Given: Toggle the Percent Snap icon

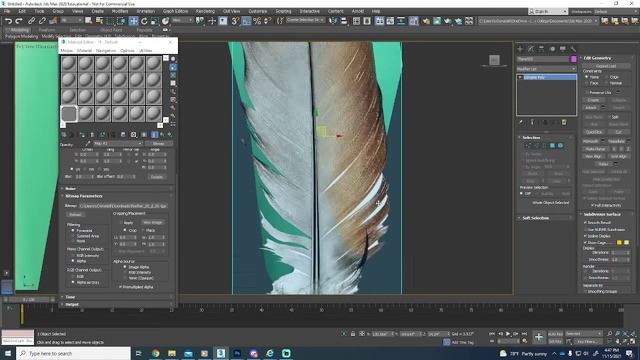Looking at the screenshot, I should point(257,21).
